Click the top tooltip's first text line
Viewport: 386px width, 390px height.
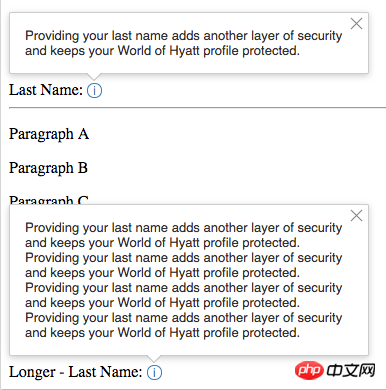click(184, 36)
